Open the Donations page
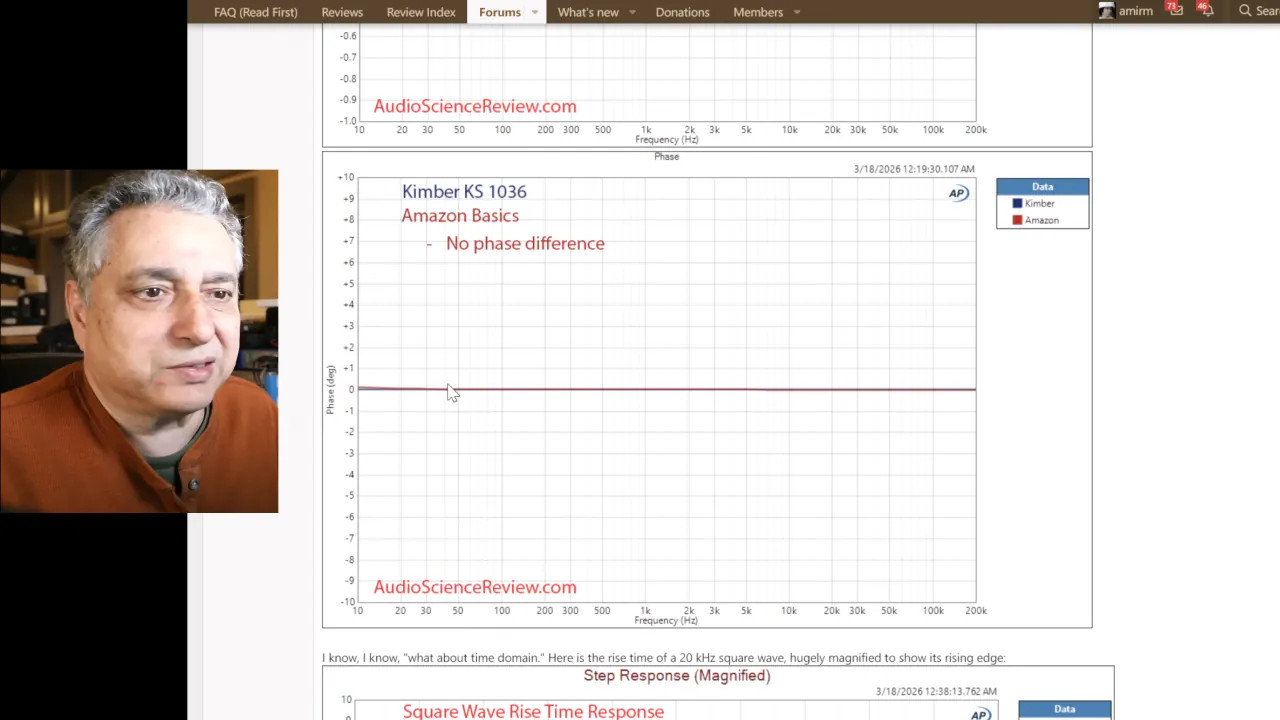Screen dimensions: 1280x720 682,12
